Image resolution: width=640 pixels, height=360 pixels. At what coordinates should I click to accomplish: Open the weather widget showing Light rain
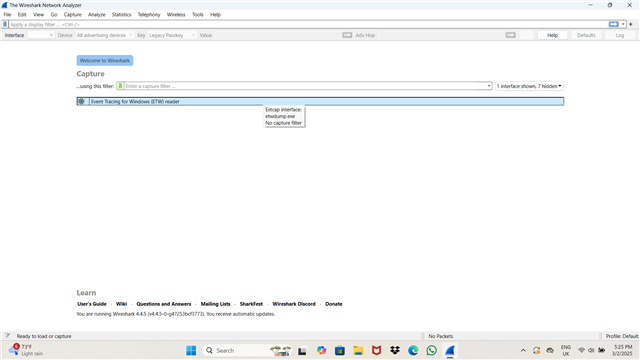pos(25,350)
